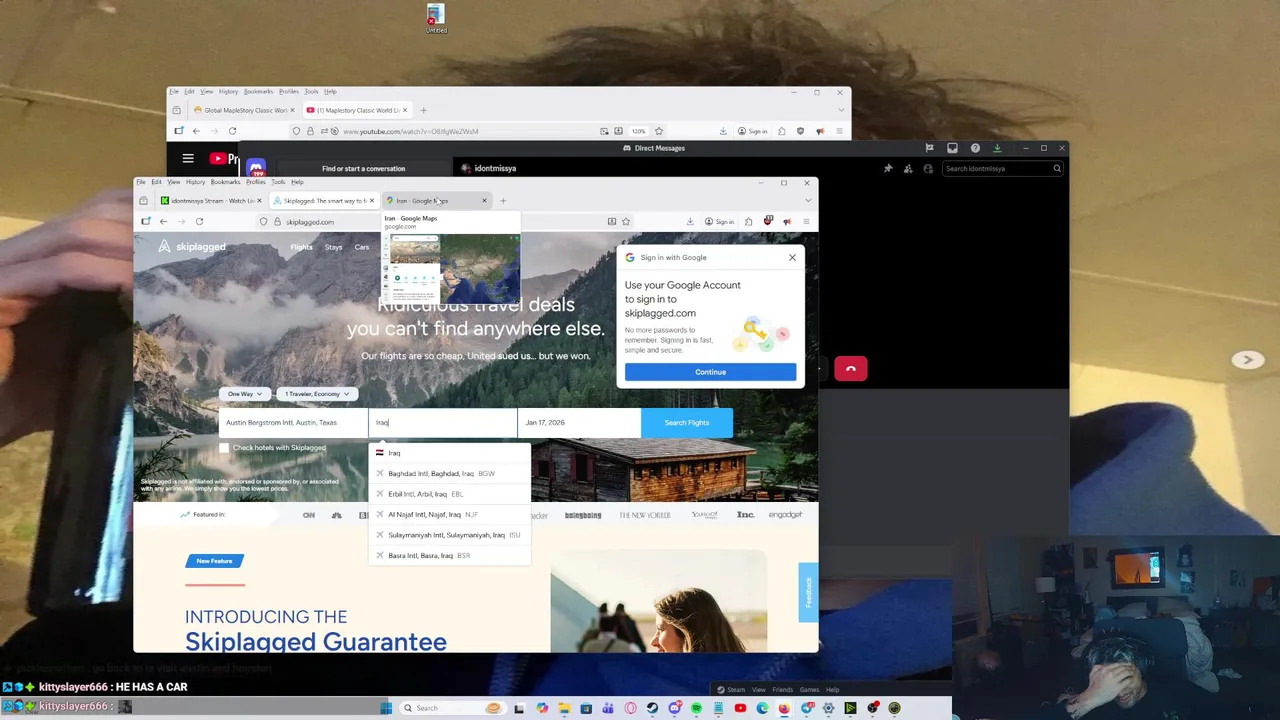Toggle Check hotels with Skiplagged checkbox

coord(224,448)
